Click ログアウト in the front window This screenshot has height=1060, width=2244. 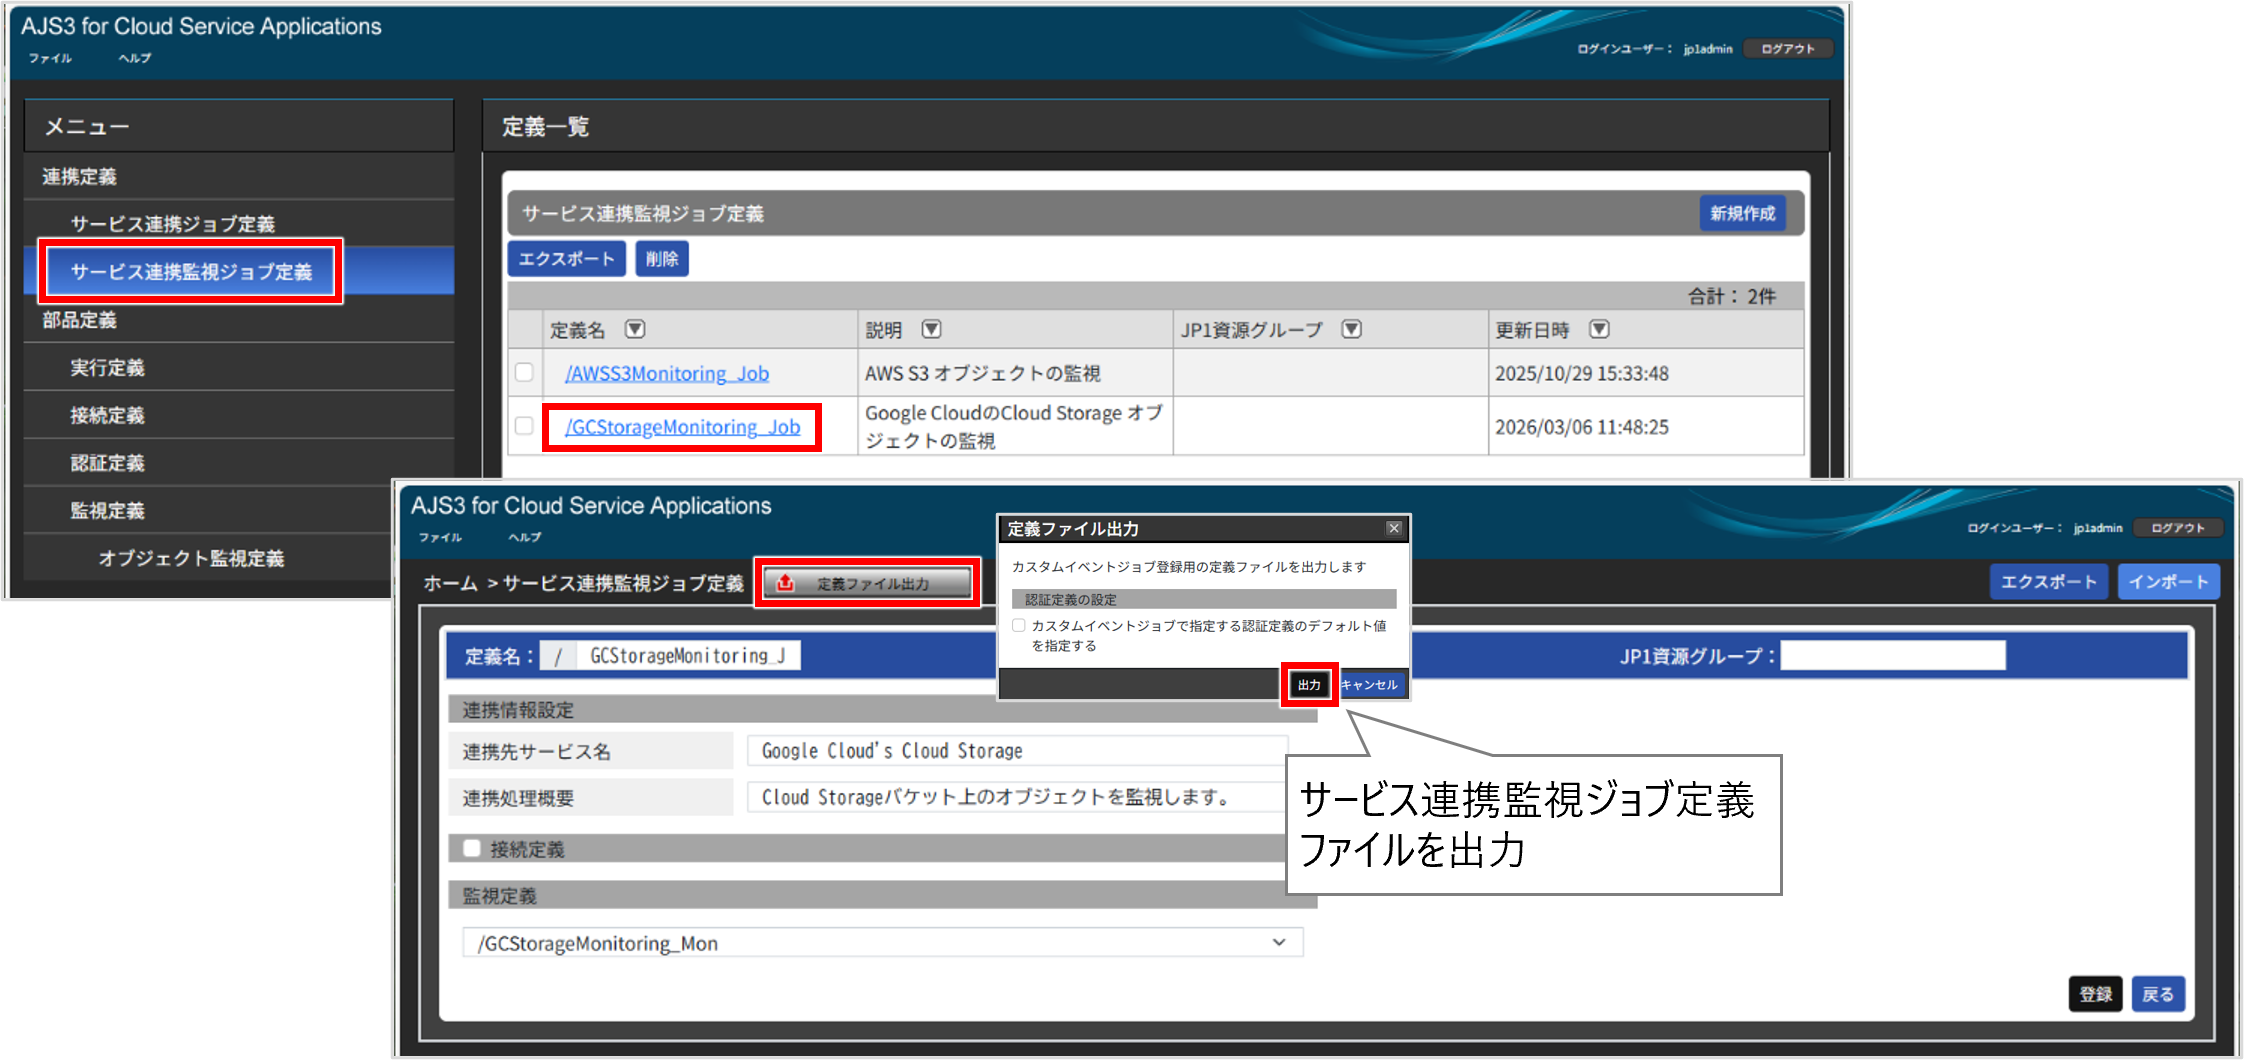[x=2178, y=527]
